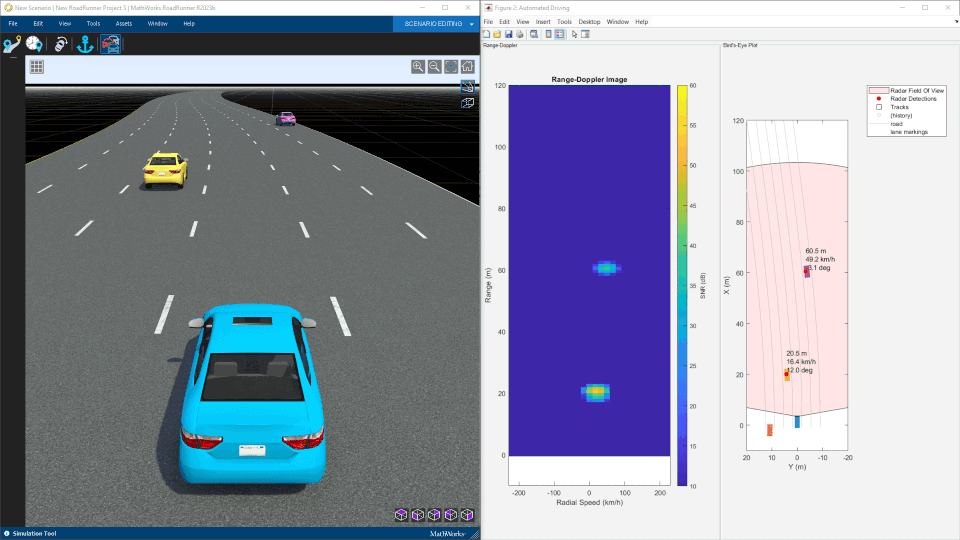
Task: Click Radar Detections legend entry
Action: (x=913, y=99)
